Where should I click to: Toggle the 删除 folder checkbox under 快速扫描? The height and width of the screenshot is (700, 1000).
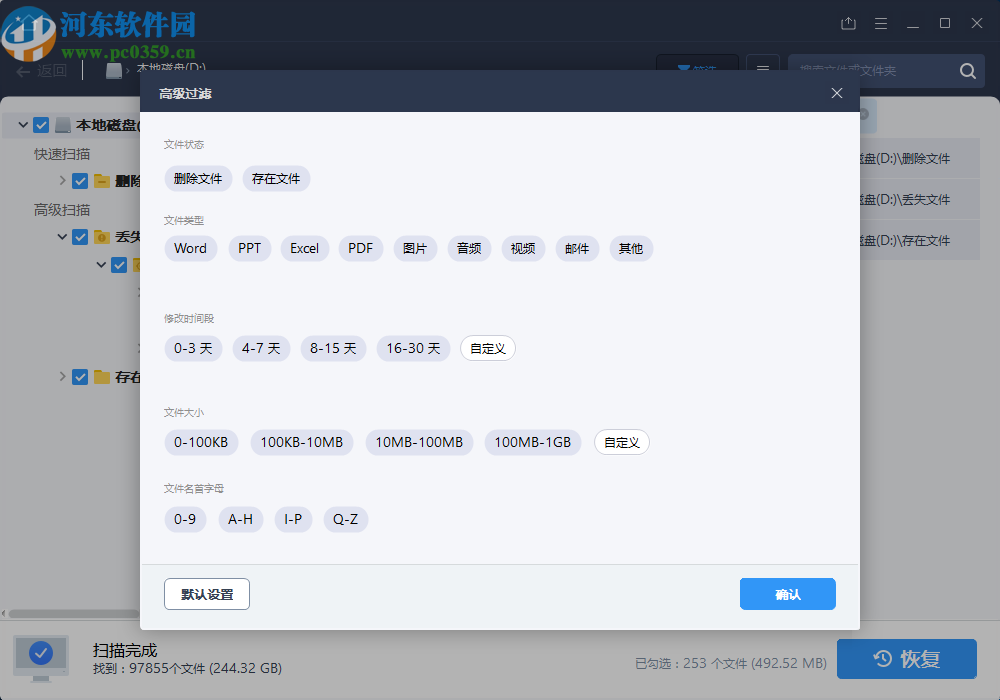click(x=80, y=181)
